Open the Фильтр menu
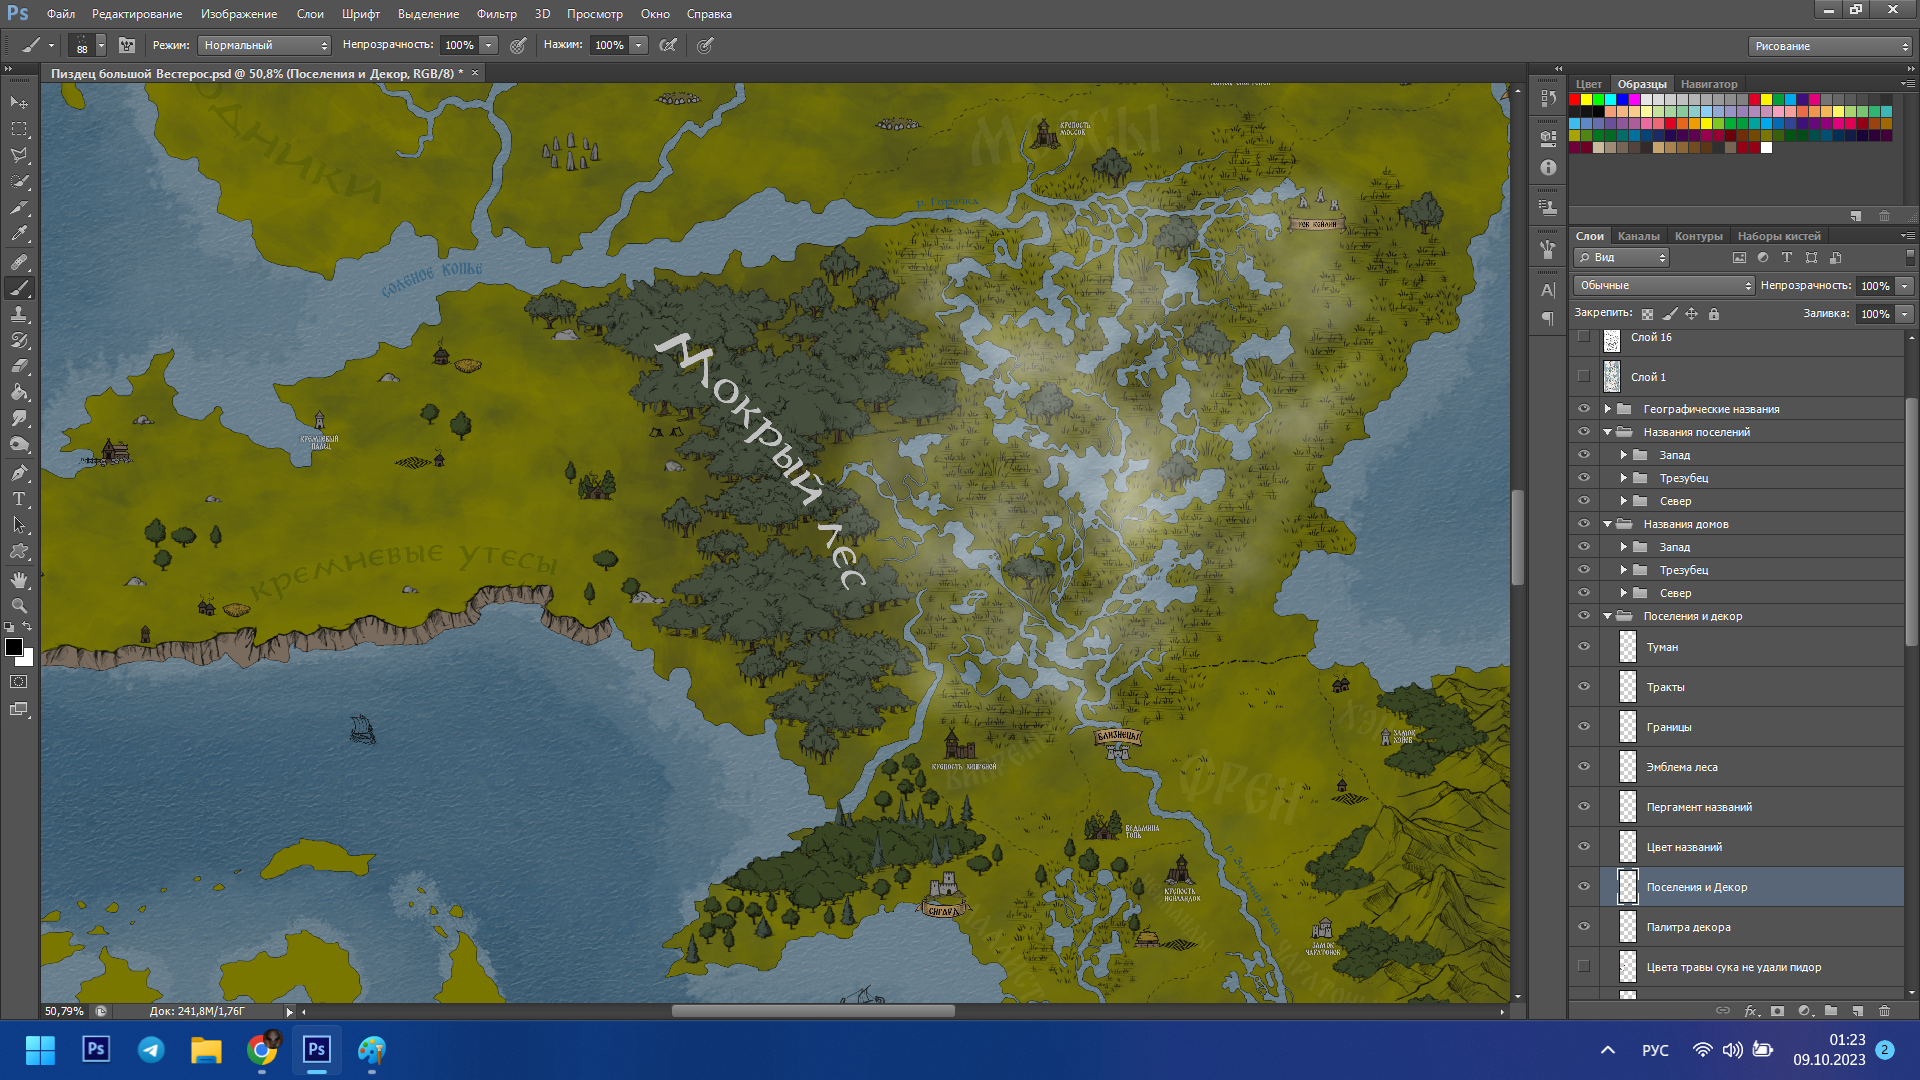This screenshot has width=1920, height=1080. (496, 14)
